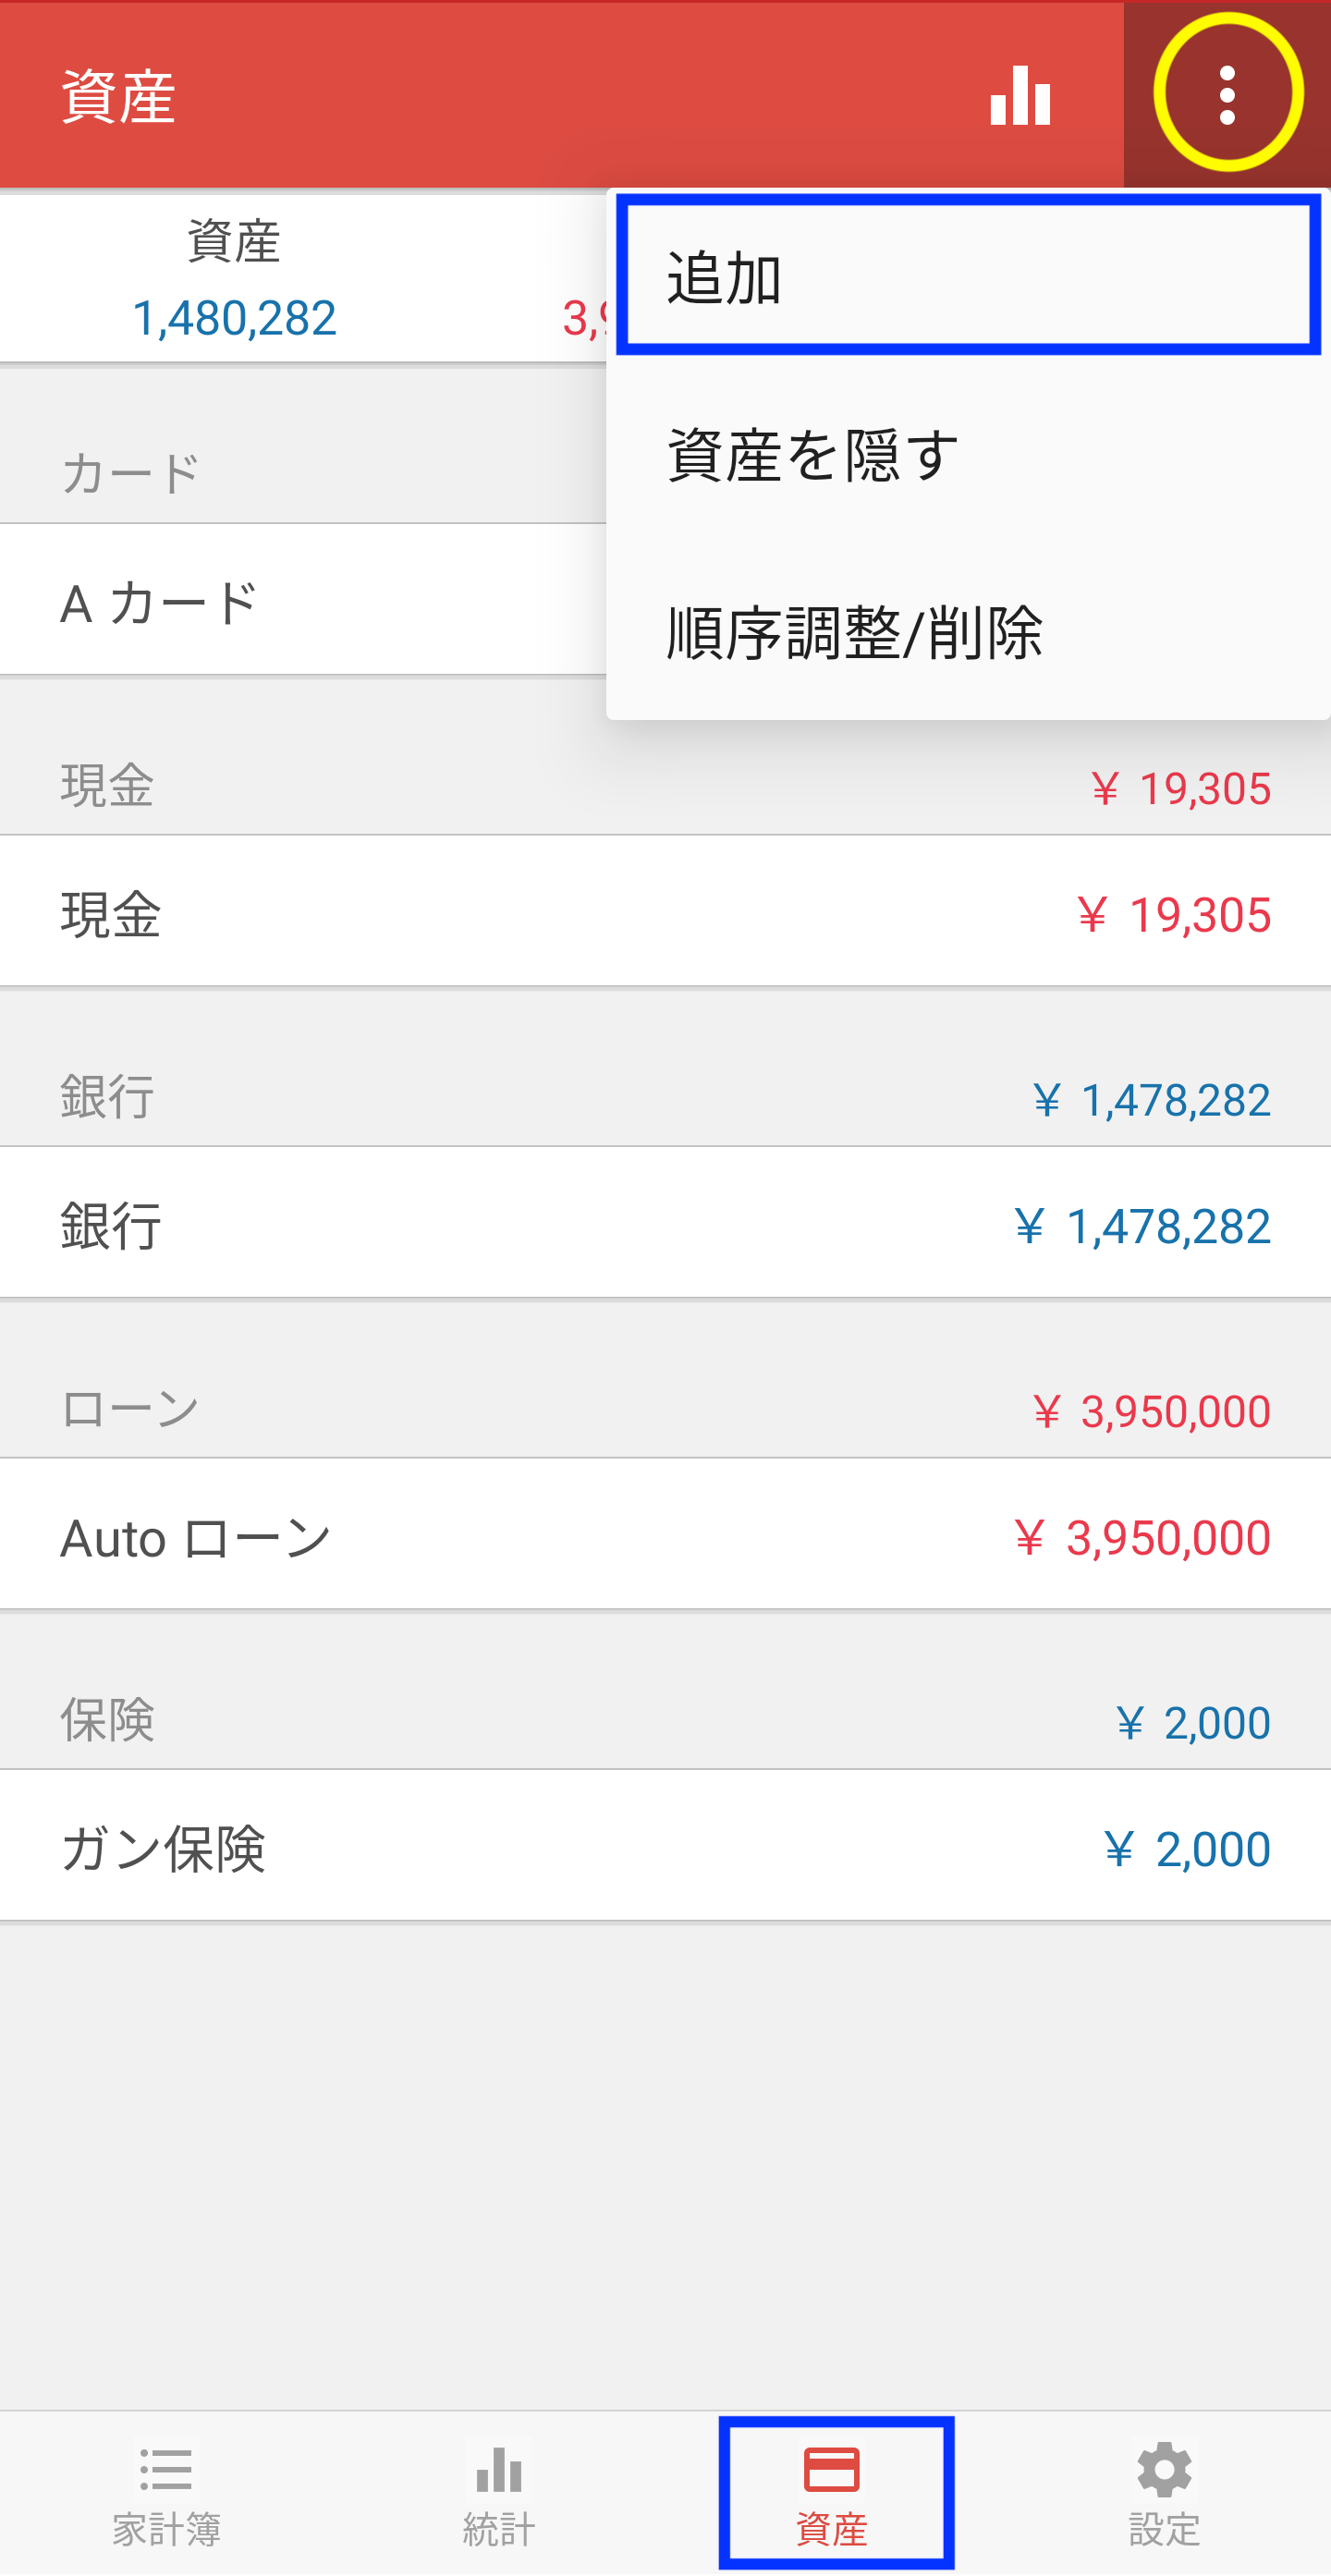Tap the 銀行 group header total
Screen dimensions: 1331x2576
1150,1100
